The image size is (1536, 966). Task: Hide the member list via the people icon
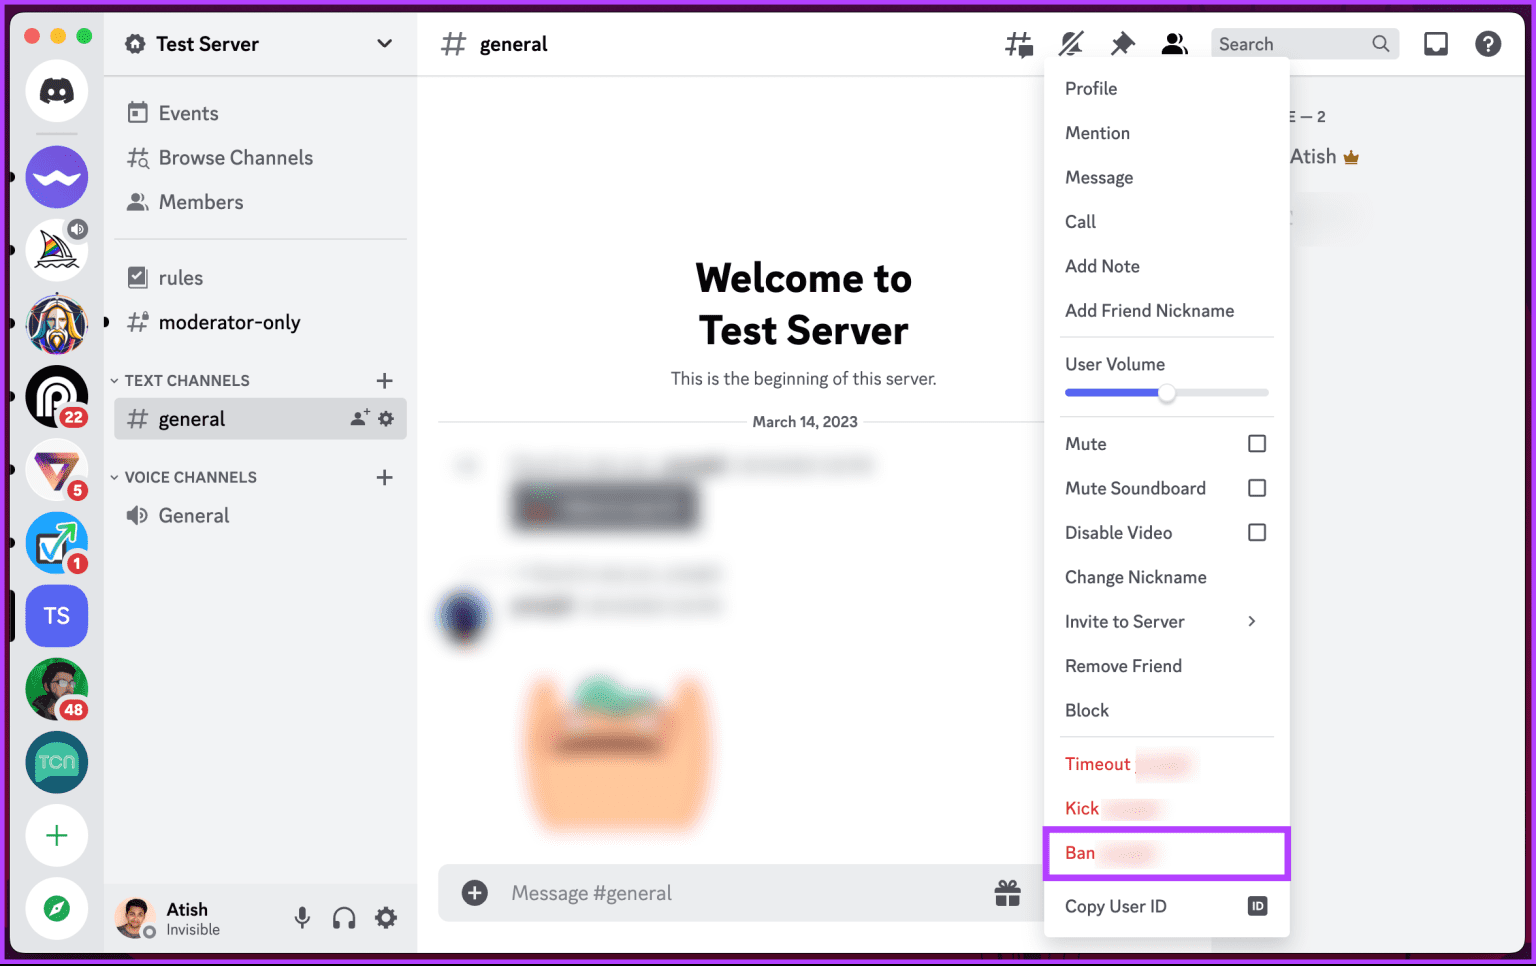coord(1174,43)
